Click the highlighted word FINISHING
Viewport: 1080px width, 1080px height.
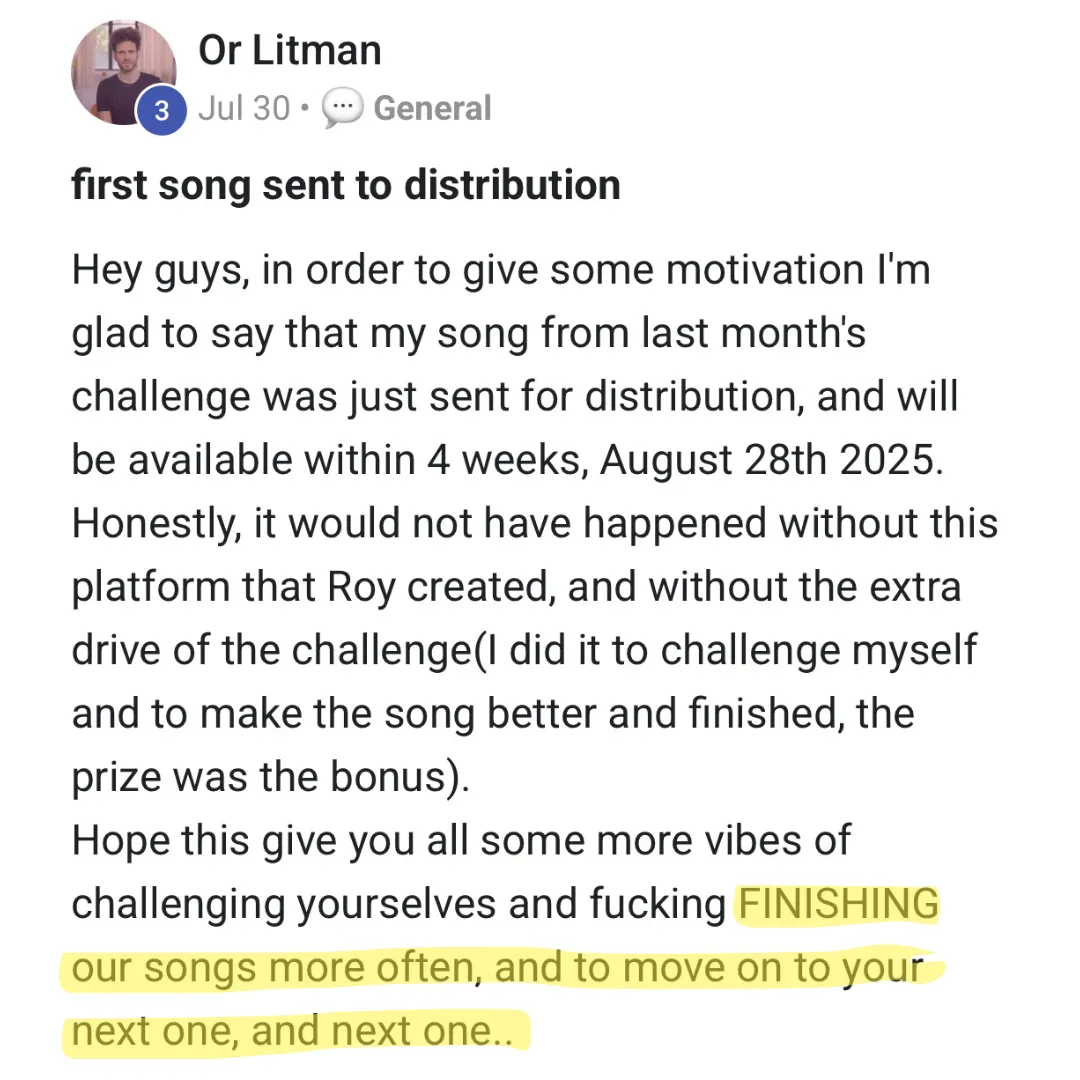(x=838, y=904)
